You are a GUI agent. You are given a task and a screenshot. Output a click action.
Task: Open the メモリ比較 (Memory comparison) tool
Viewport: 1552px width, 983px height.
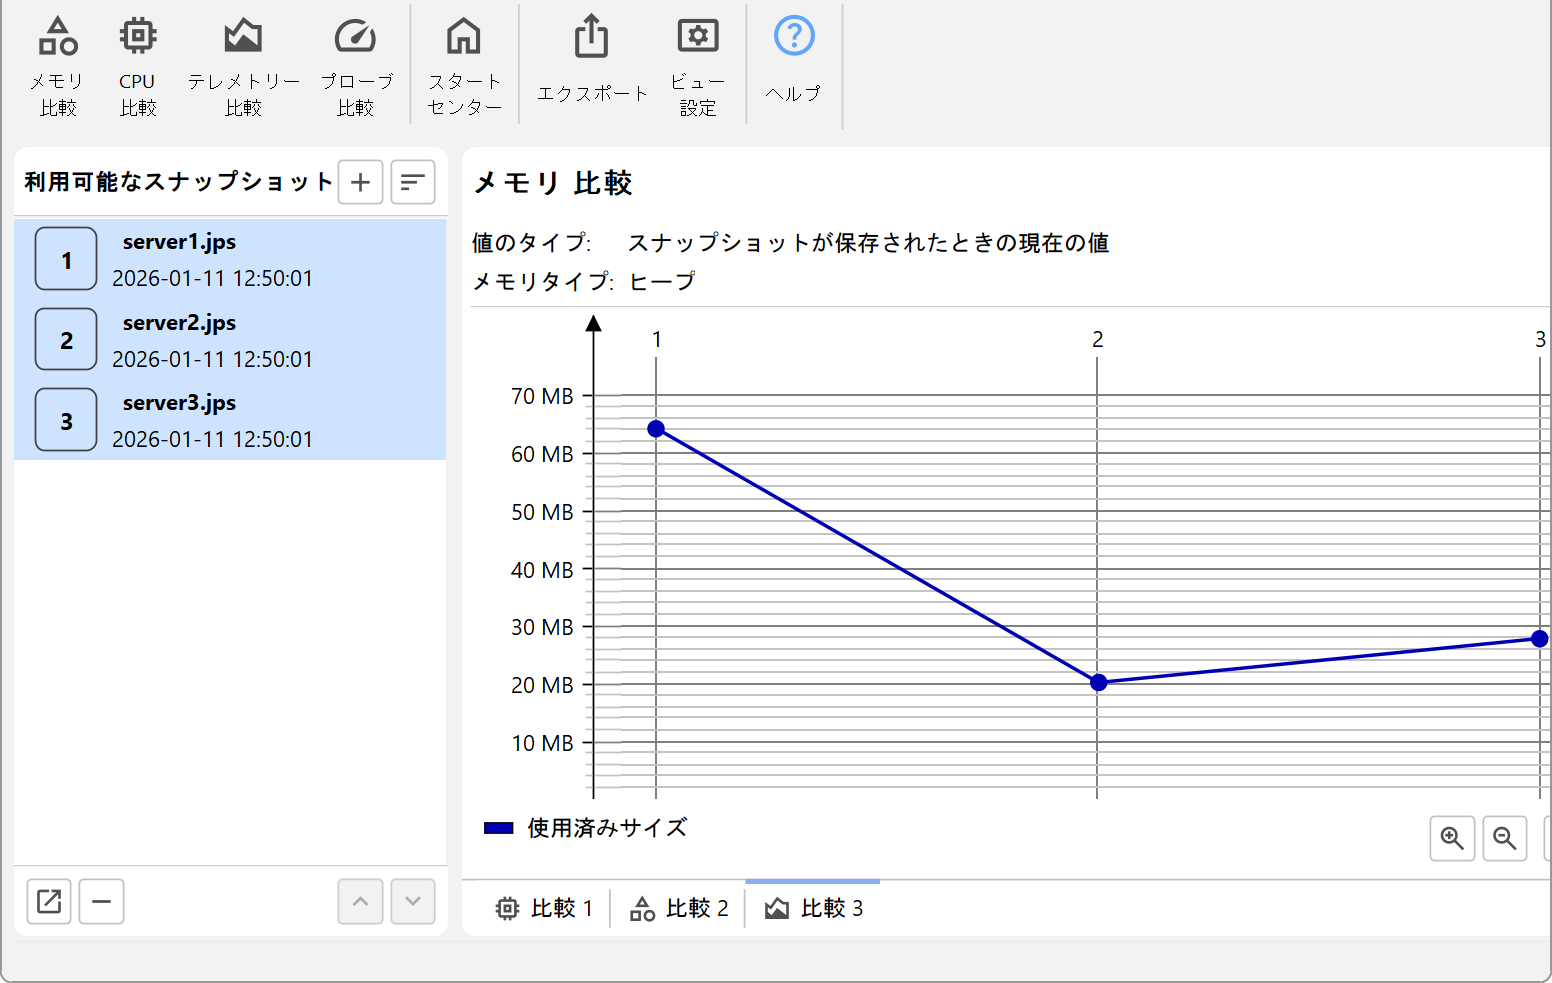tap(58, 66)
